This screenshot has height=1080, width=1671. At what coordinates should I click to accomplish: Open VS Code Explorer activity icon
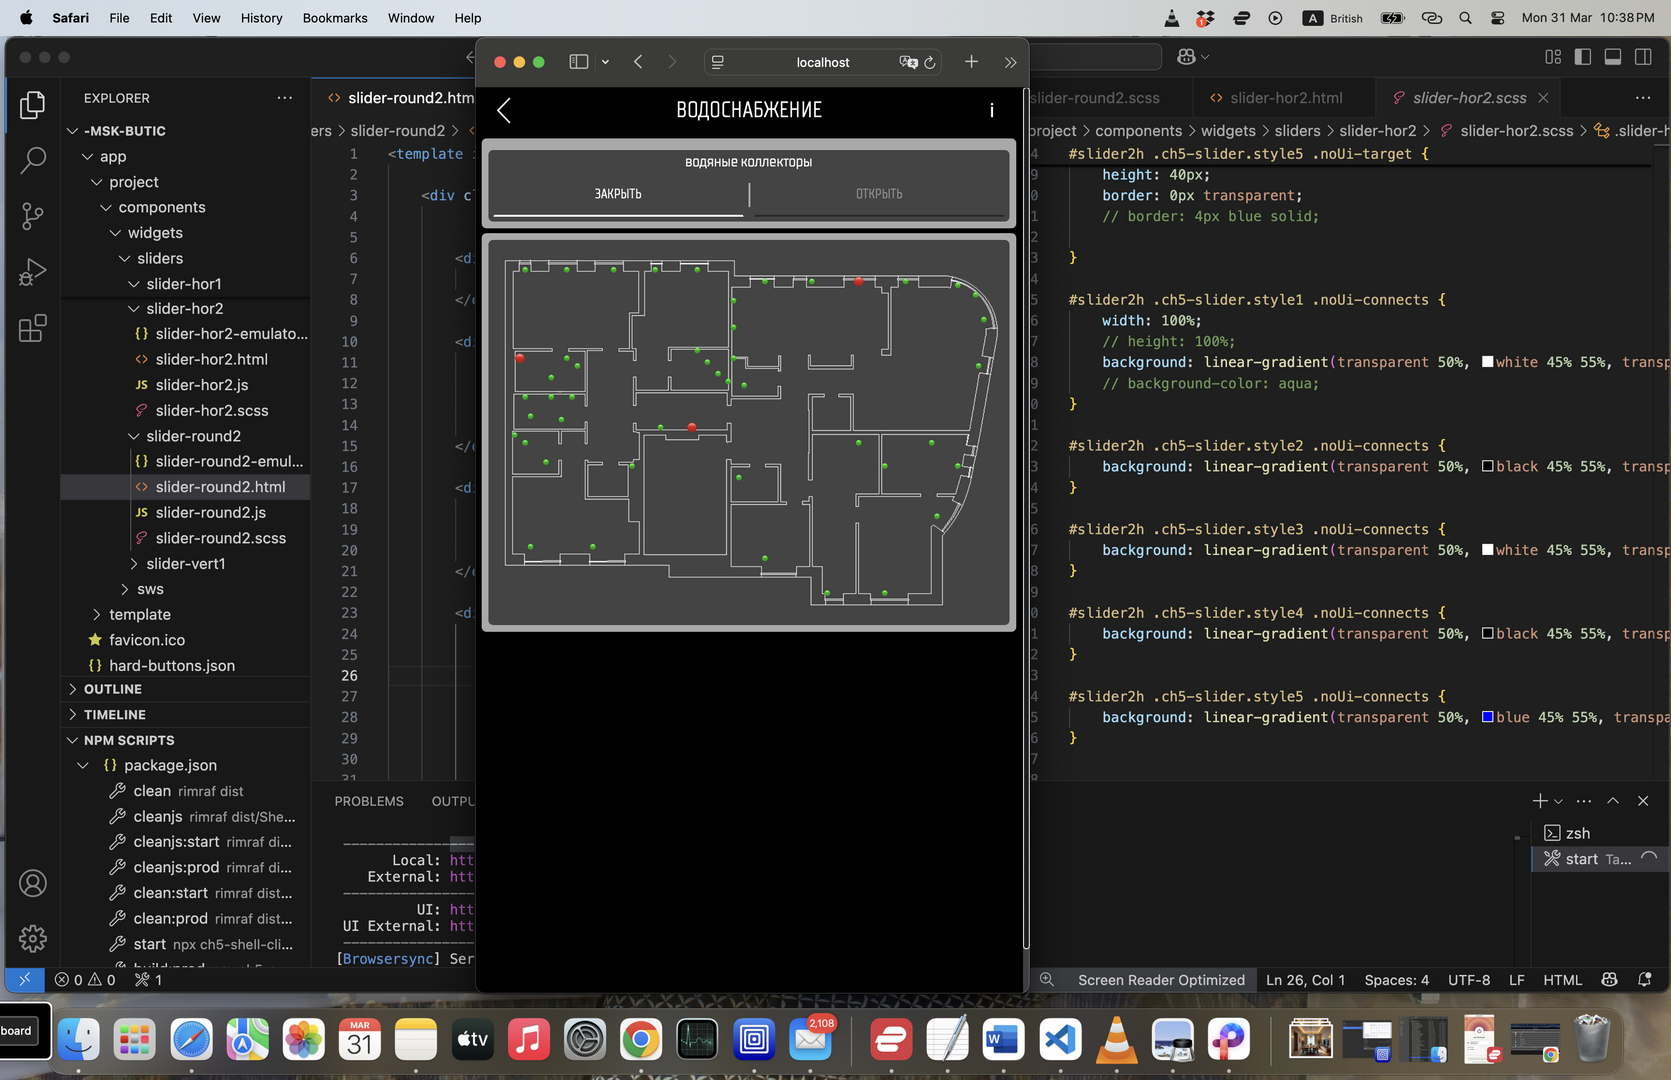33,105
